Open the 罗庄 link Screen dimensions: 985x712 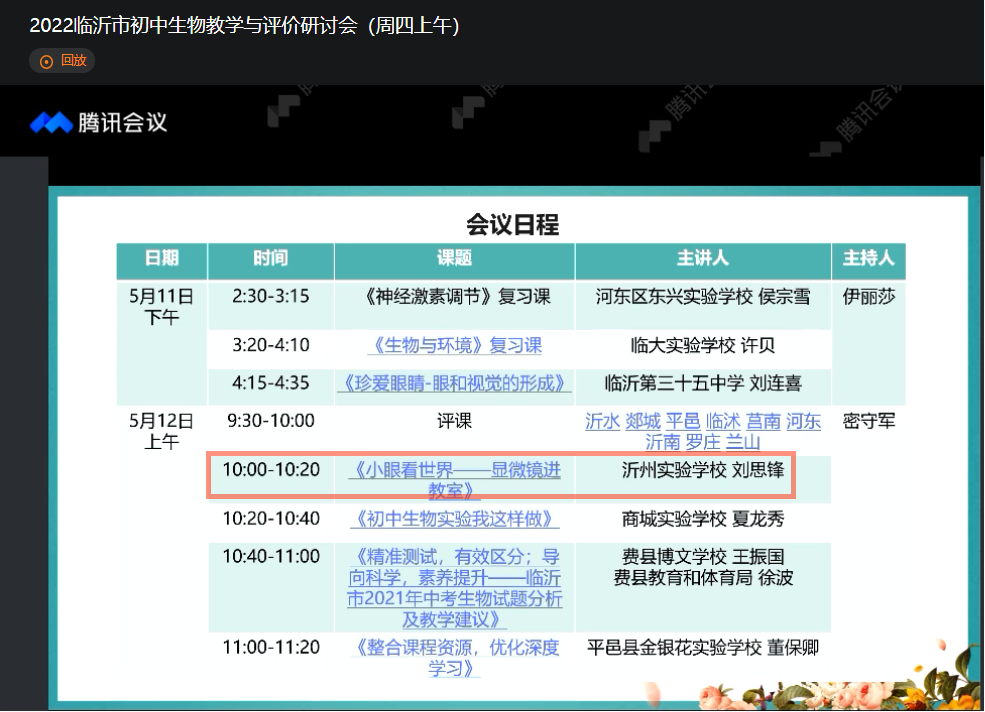(x=703, y=442)
